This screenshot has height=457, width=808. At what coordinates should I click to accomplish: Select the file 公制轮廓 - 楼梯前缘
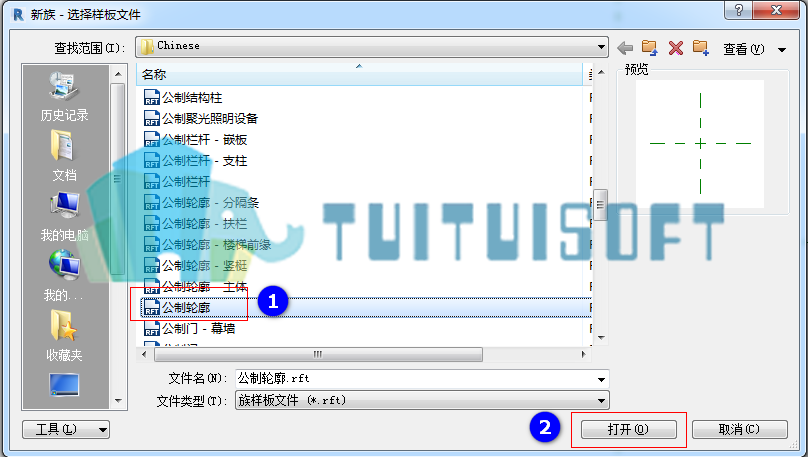pos(216,245)
